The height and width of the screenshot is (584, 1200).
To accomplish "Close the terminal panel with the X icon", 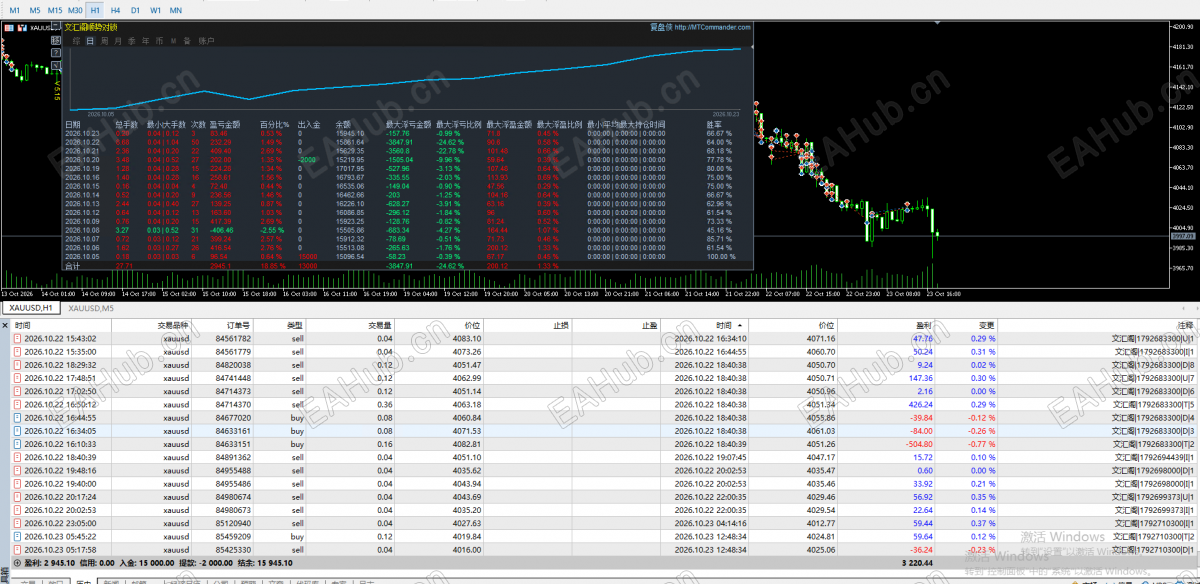I will 5,324.
